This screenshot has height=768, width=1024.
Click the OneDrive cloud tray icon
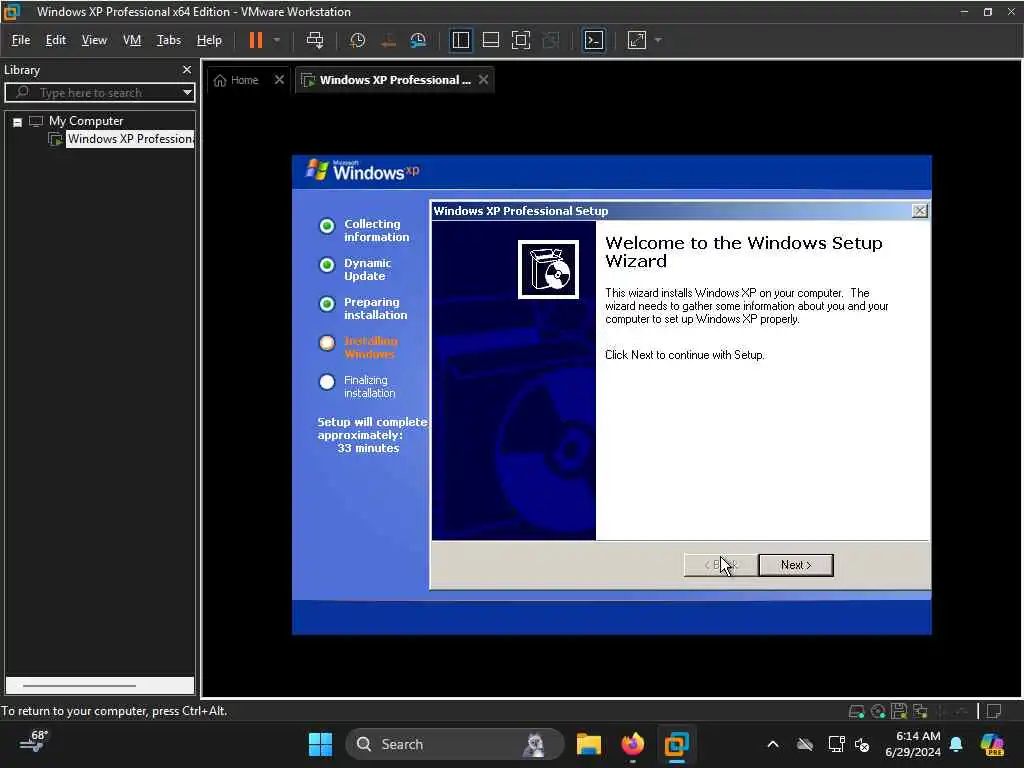coord(805,744)
